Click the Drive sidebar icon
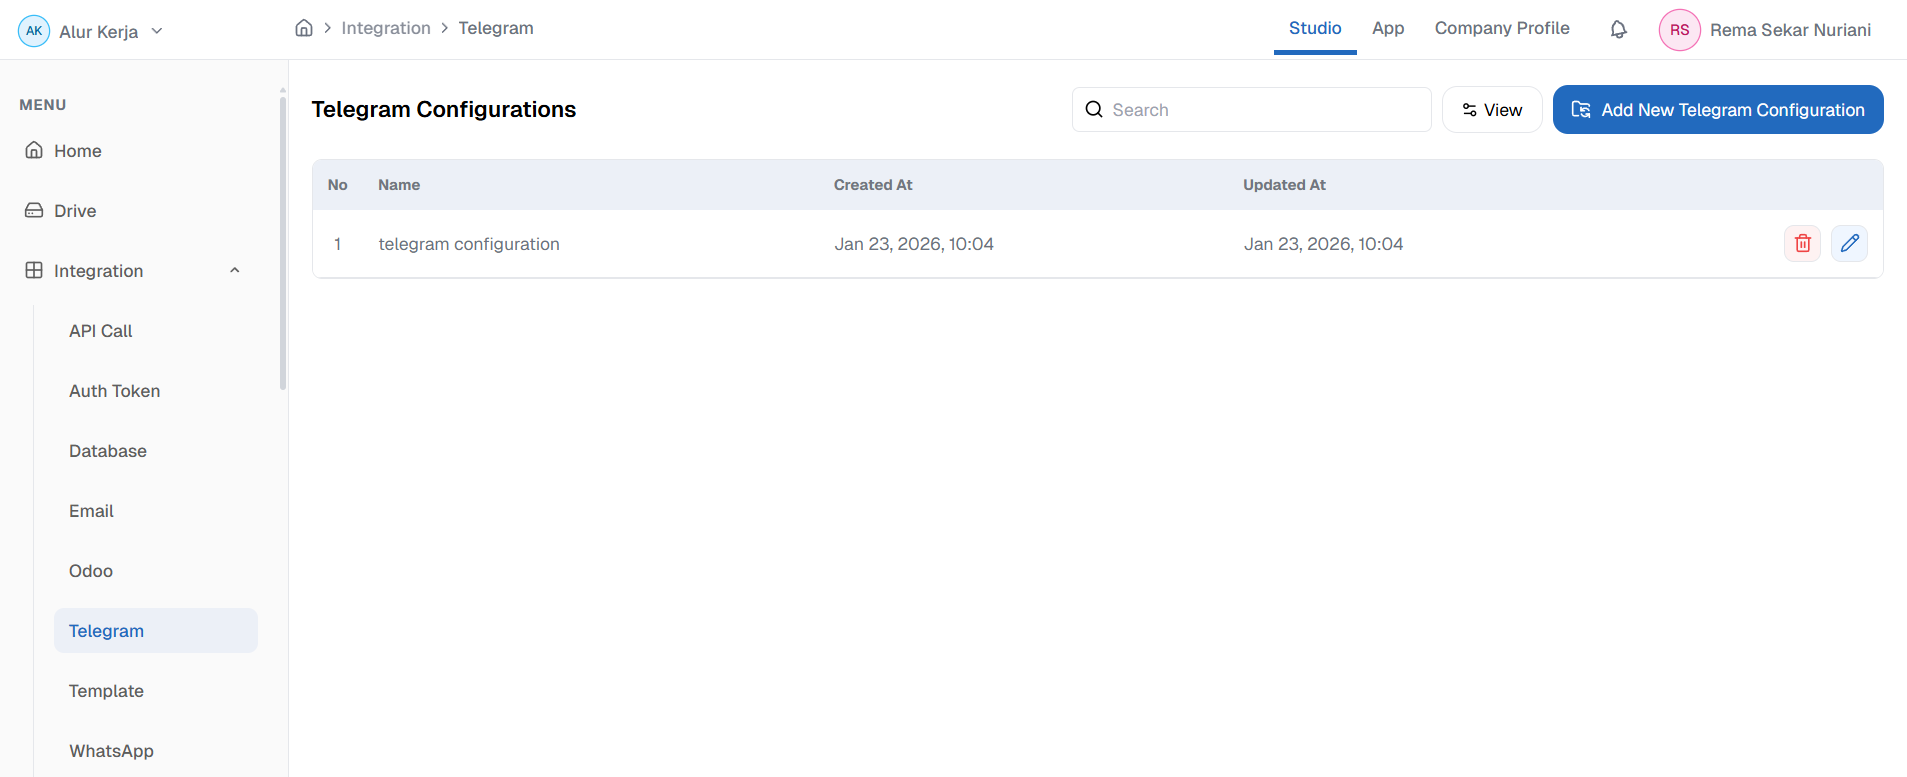 34,210
